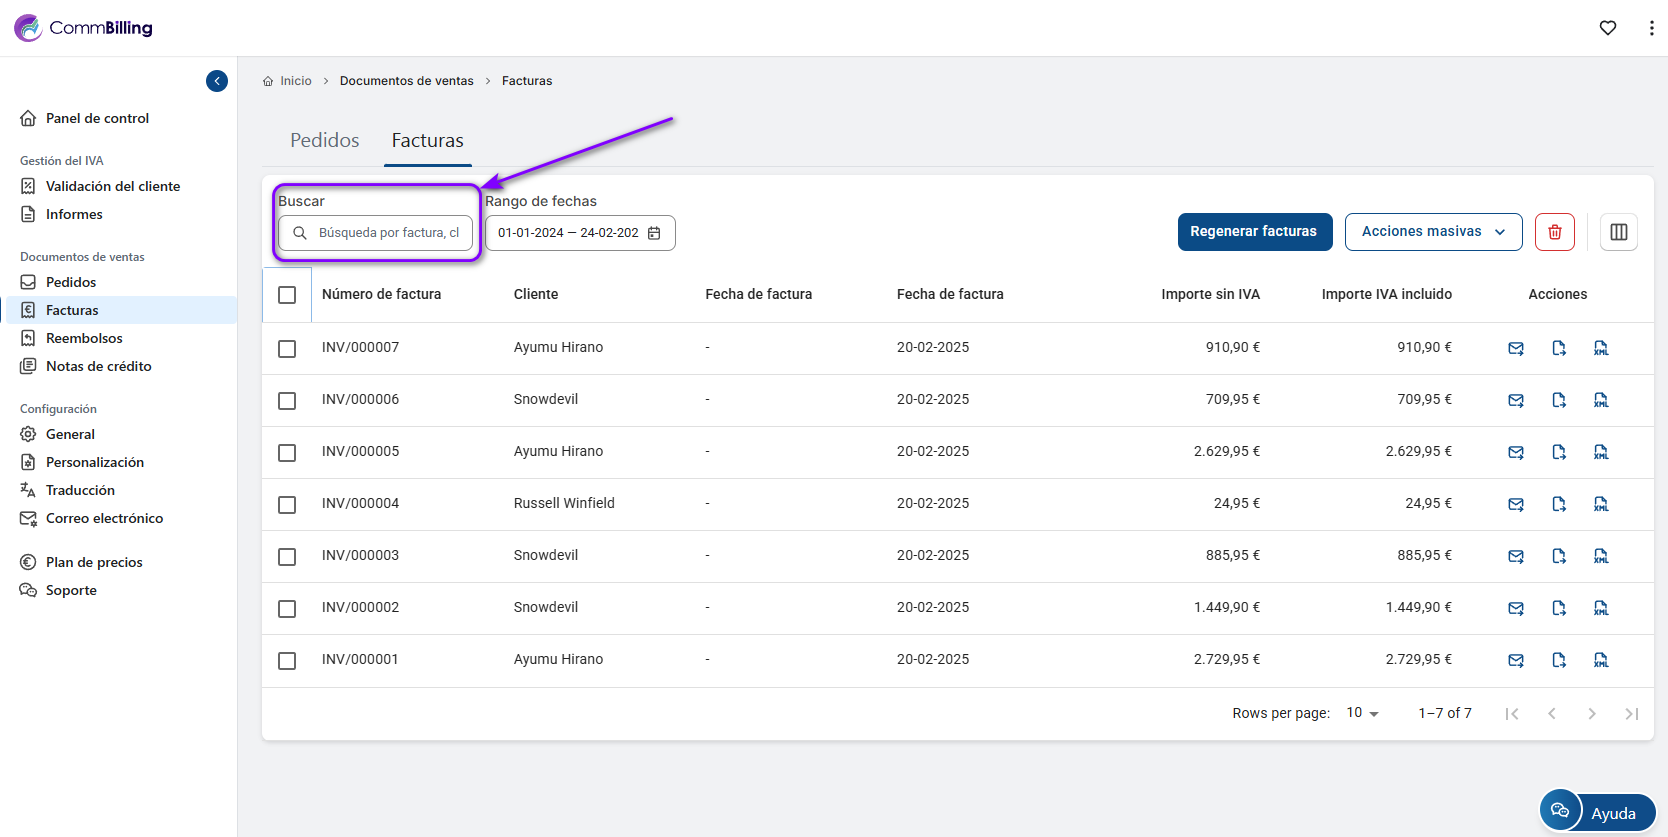Image resolution: width=1668 pixels, height=837 pixels.
Task: Expand the Acciones masivas dropdown
Action: [x=1433, y=232]
